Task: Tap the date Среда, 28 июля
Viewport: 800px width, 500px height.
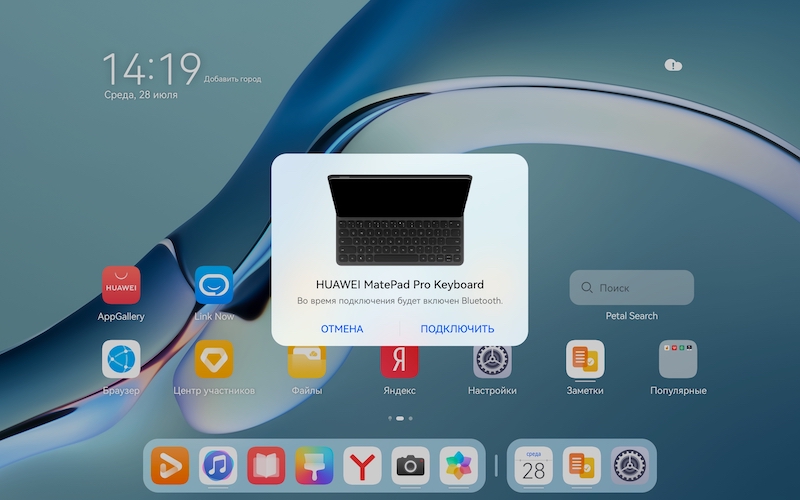Action: 141,95
